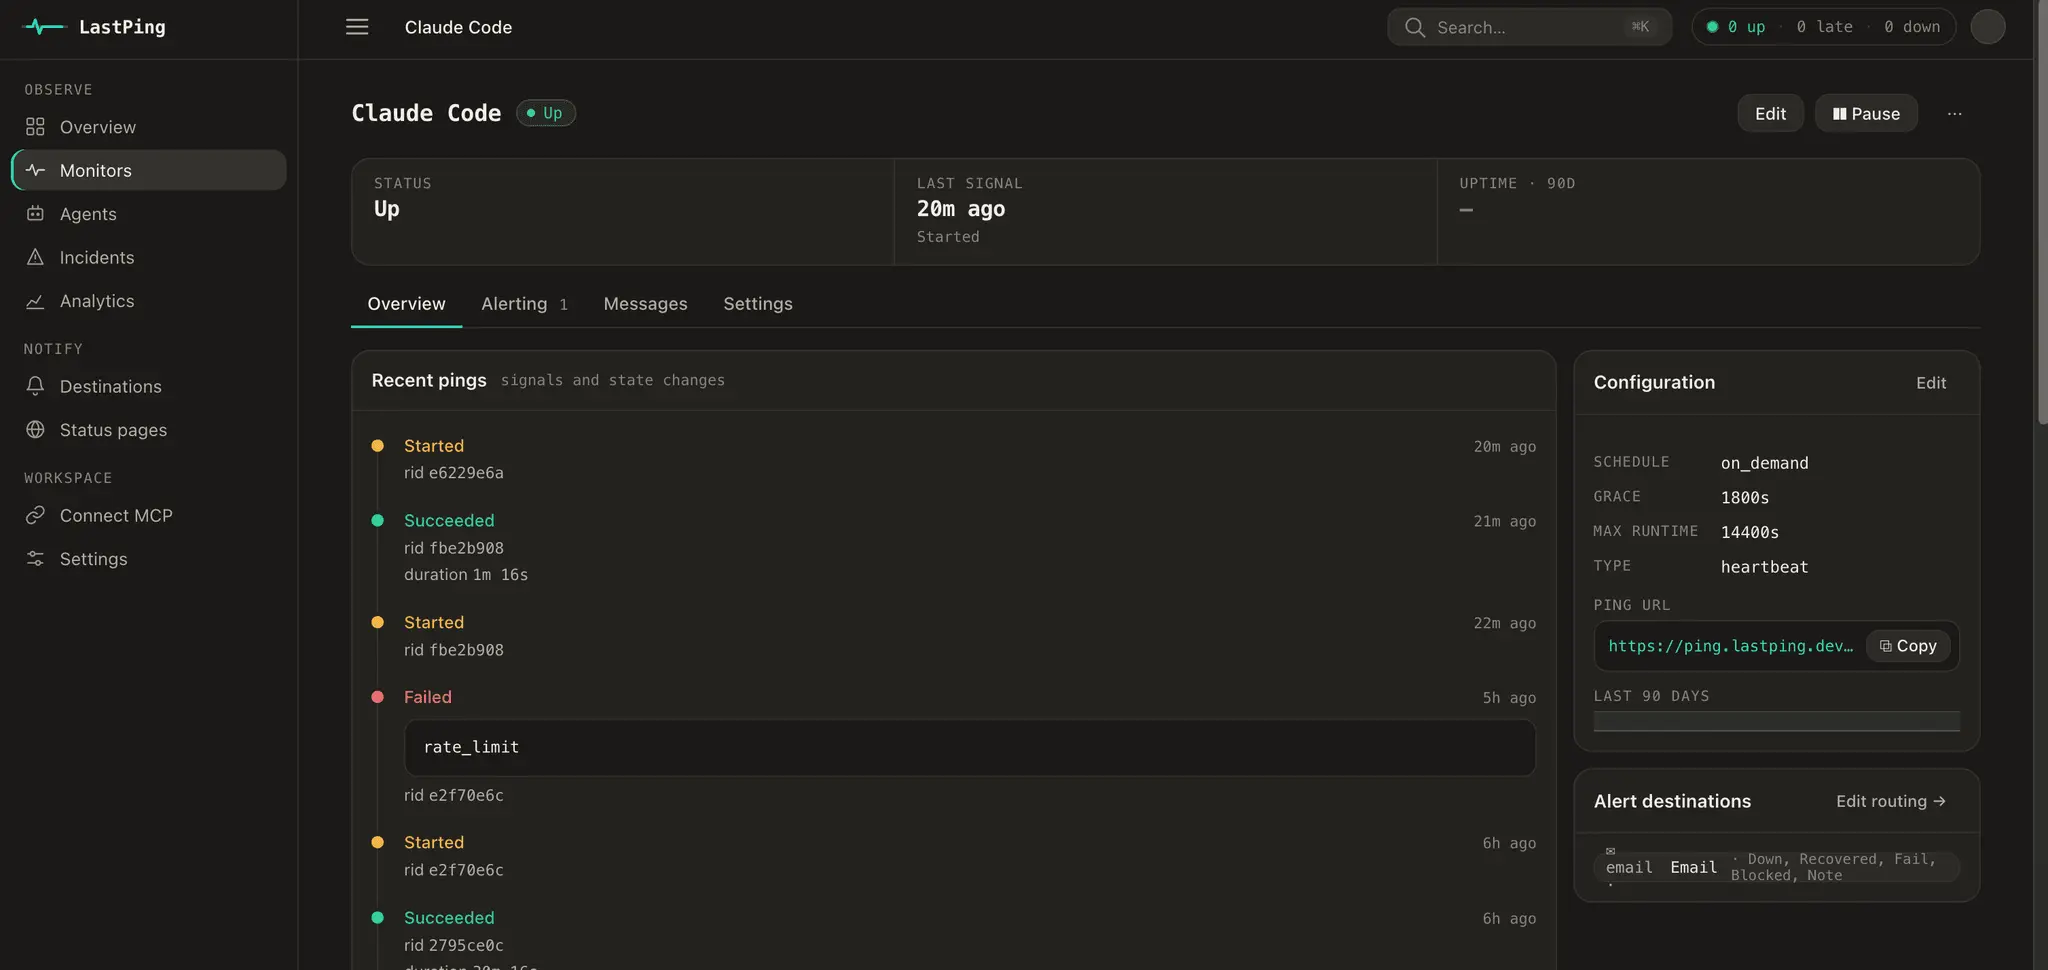The image size is (2048, 970).
Task: Click the 'on_demand' schedule value
Action: click(x=1764, y=463)
